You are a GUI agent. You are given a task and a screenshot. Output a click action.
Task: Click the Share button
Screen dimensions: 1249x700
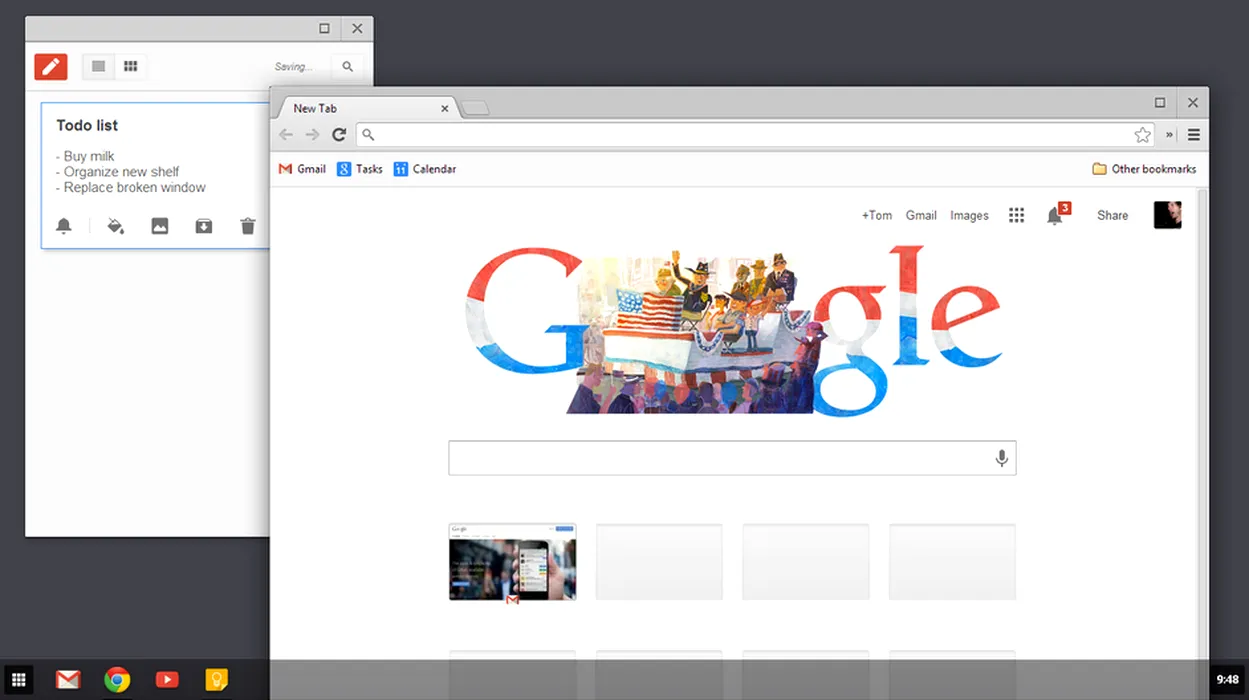point(1112,215)
